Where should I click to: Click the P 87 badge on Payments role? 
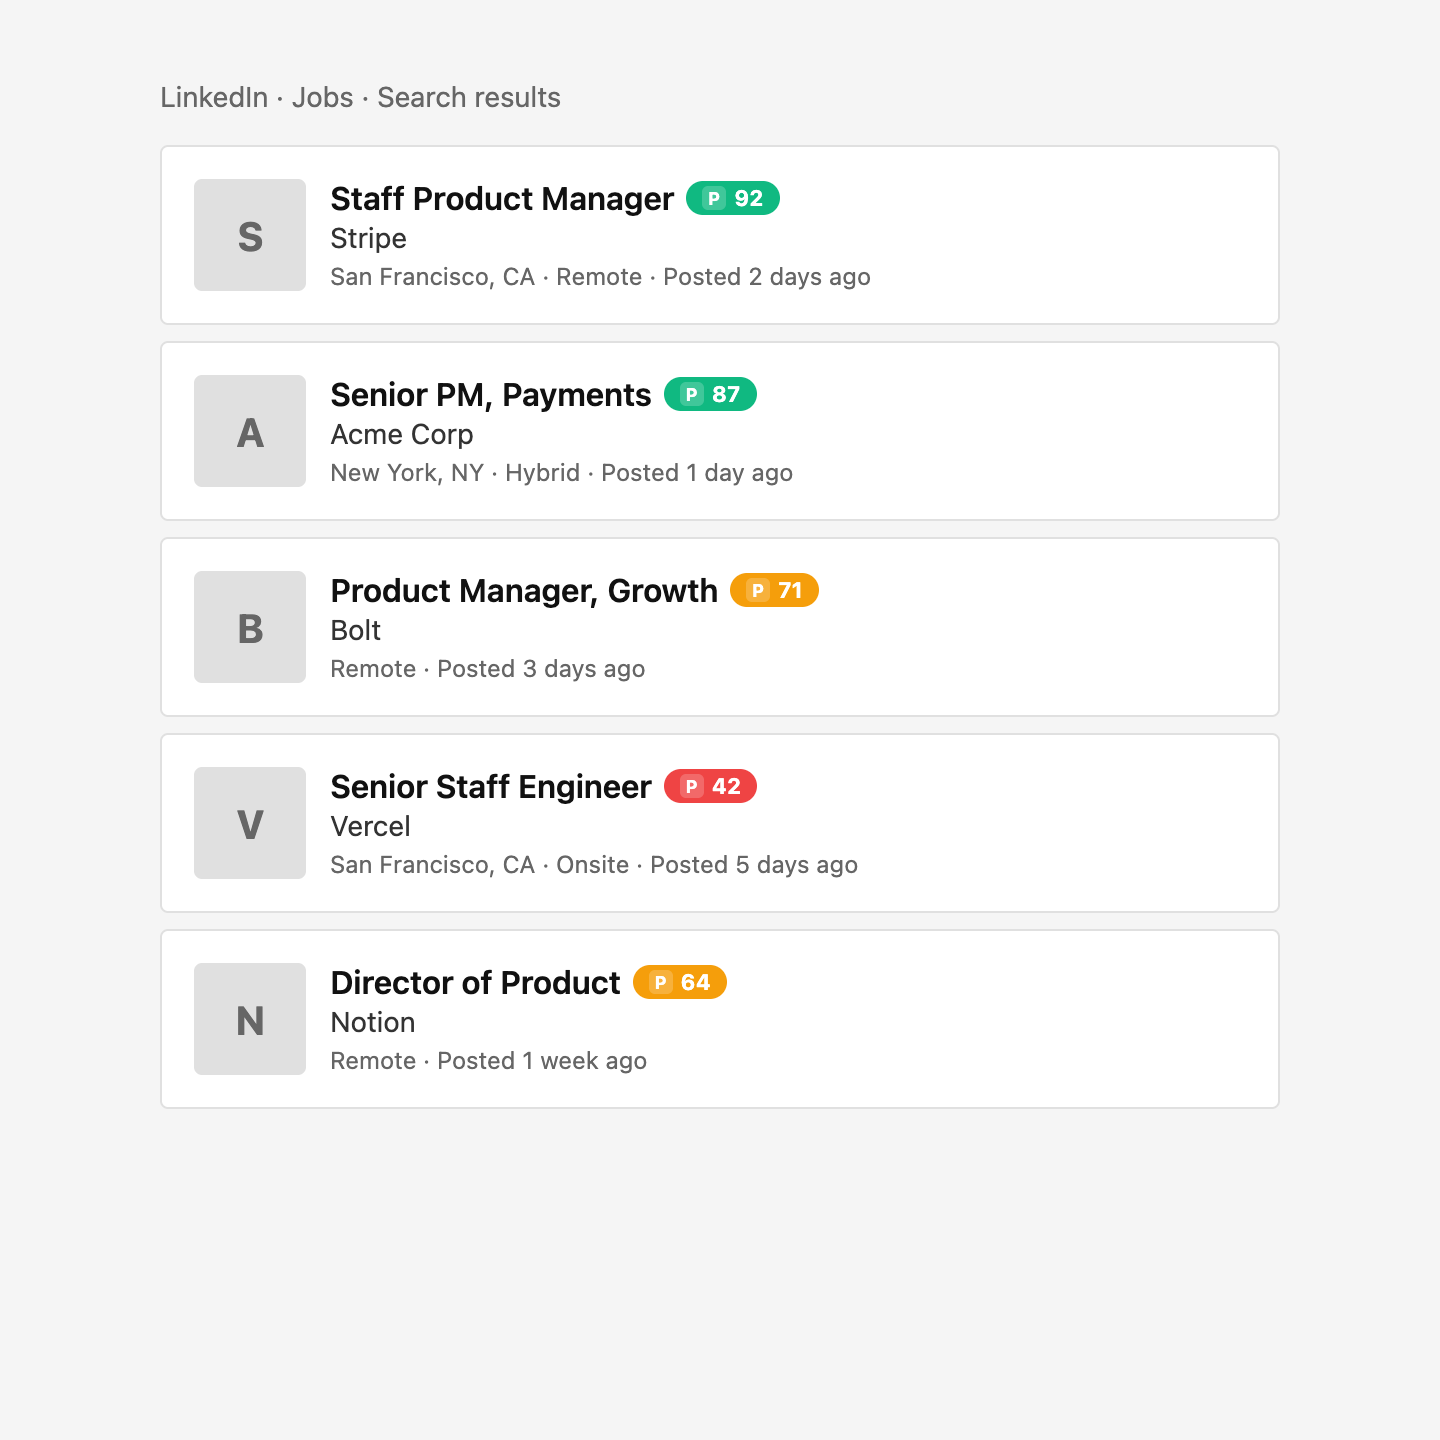710,395
